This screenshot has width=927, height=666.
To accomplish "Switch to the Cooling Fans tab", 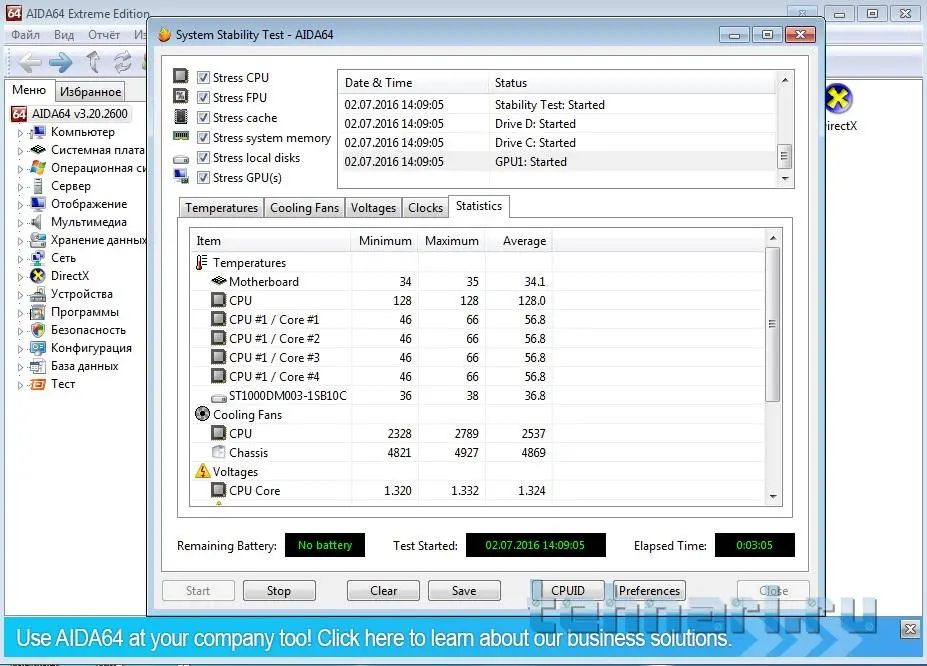I will click(304, 208).
